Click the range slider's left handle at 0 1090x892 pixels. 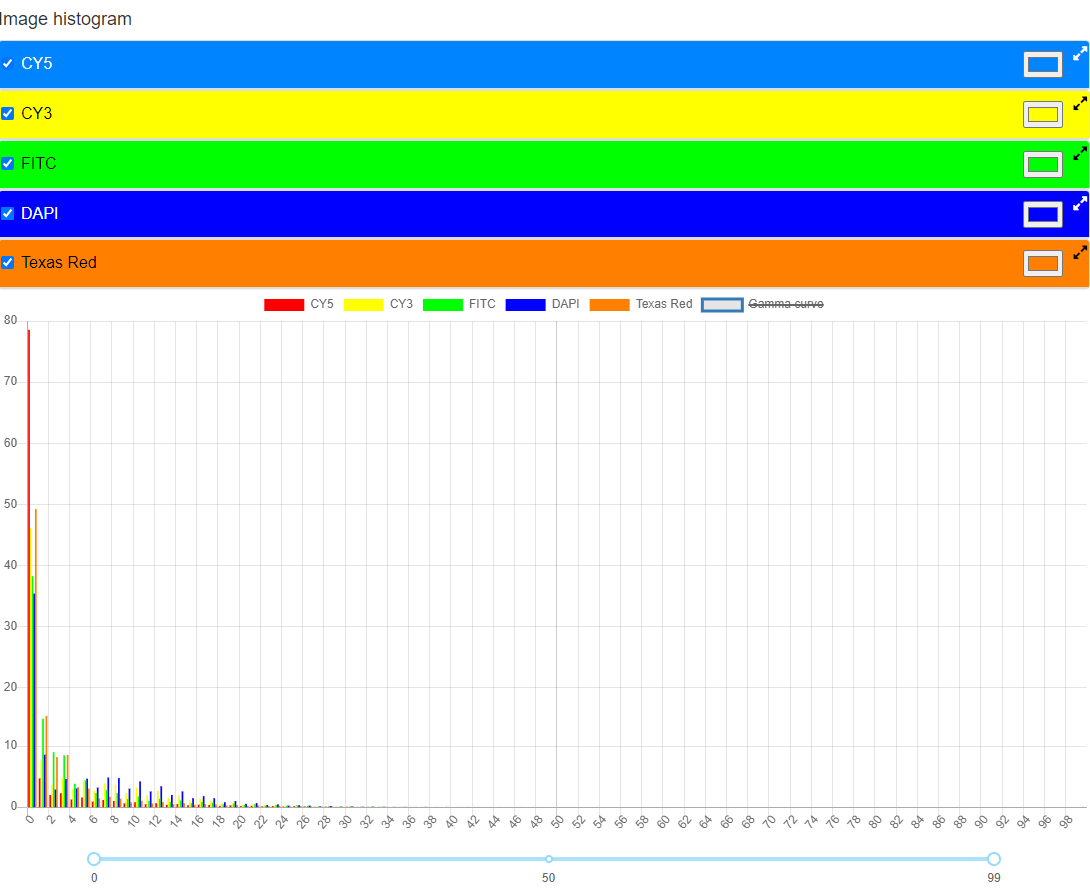(x=94, y=859)
